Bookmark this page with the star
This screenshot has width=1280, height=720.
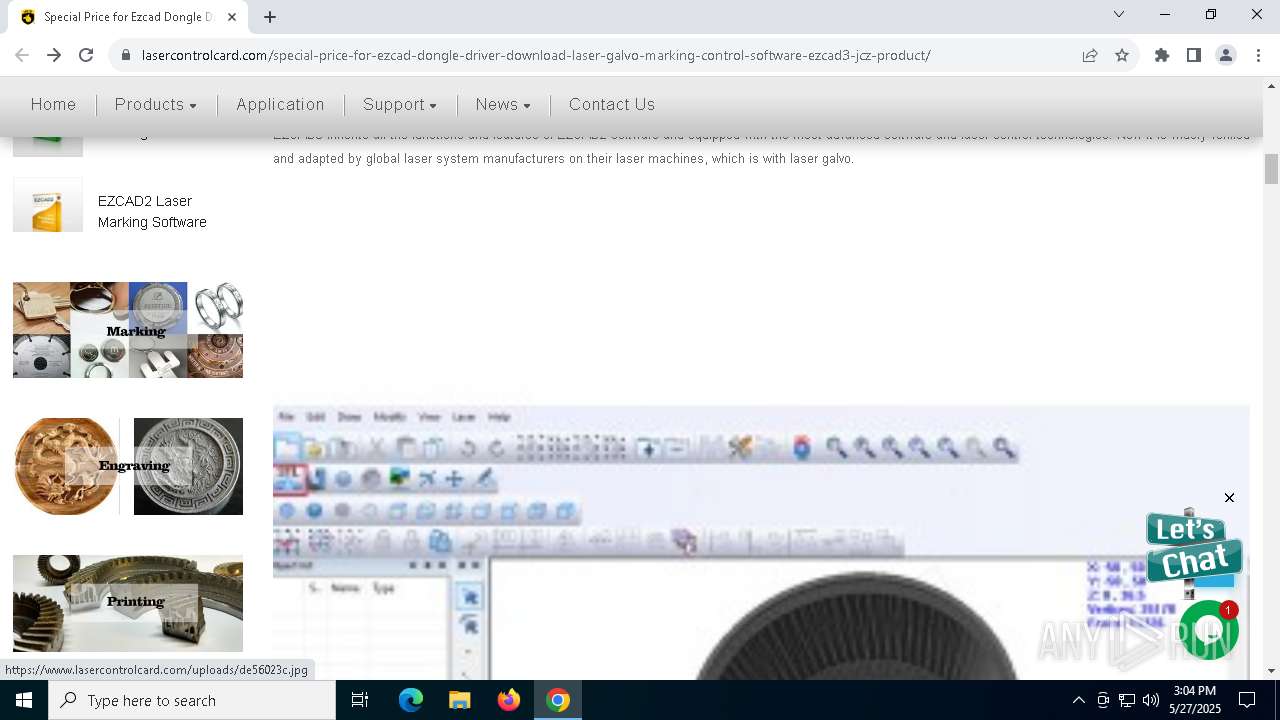[x=1122, y=55]
